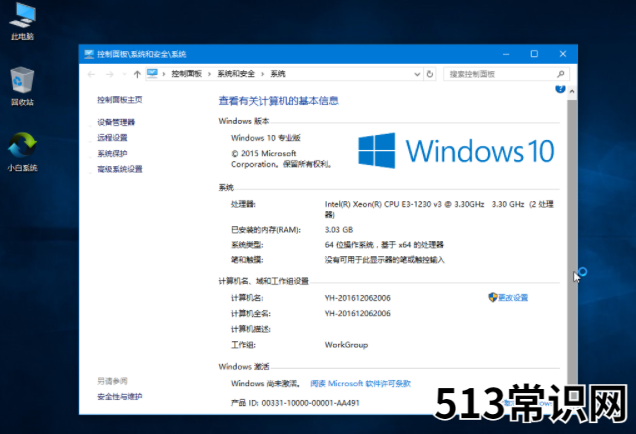The height and width of the screenshot is (434, 636).
Task: Refresh the control panel page
Action: coord(430,74)
